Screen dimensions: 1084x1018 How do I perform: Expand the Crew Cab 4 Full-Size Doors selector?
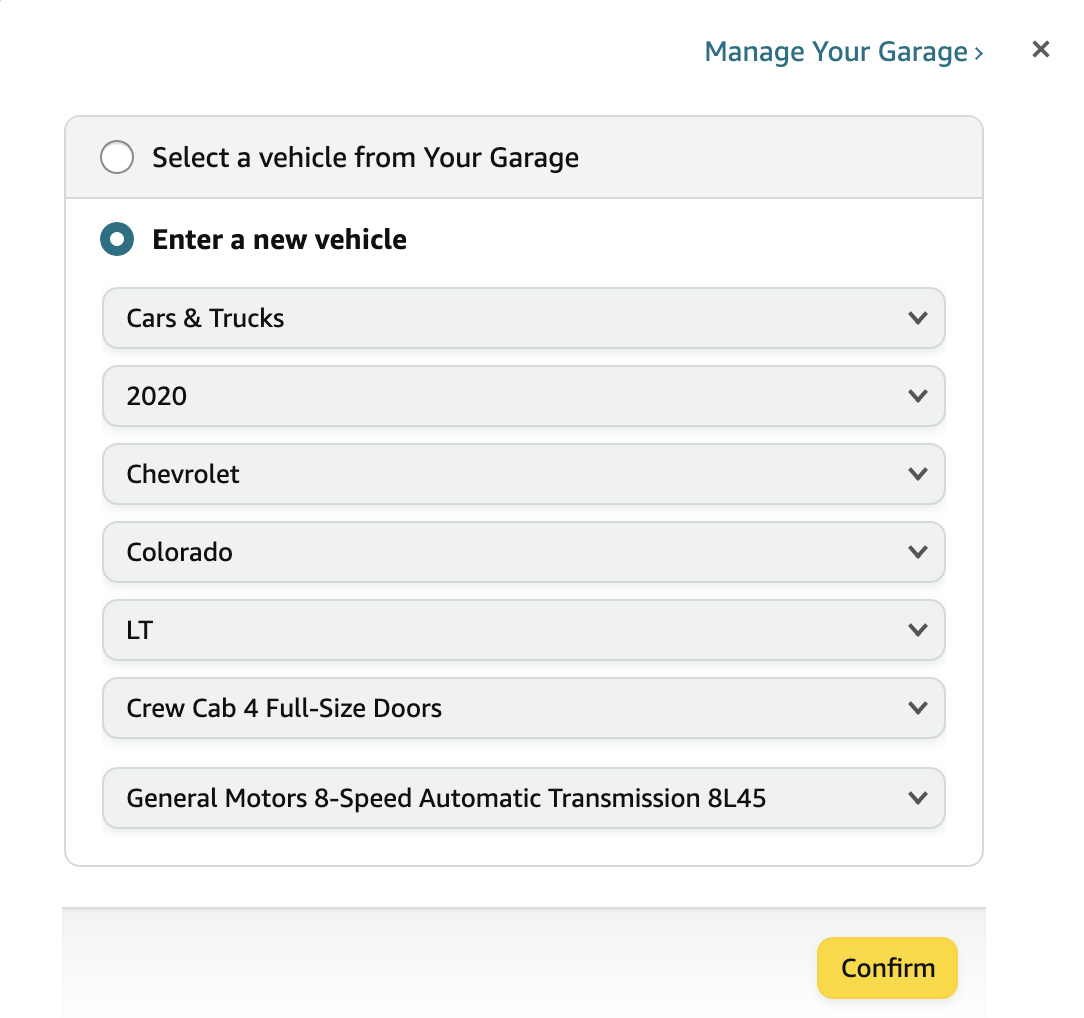tap(523, 708)
